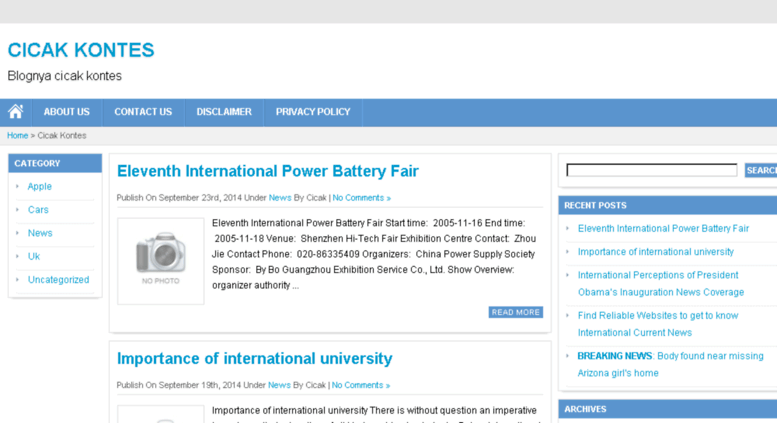Open Breaking News Arizona girl recent post
The image size is (777, 423).
pyautogui.click(x=670, y=364)
